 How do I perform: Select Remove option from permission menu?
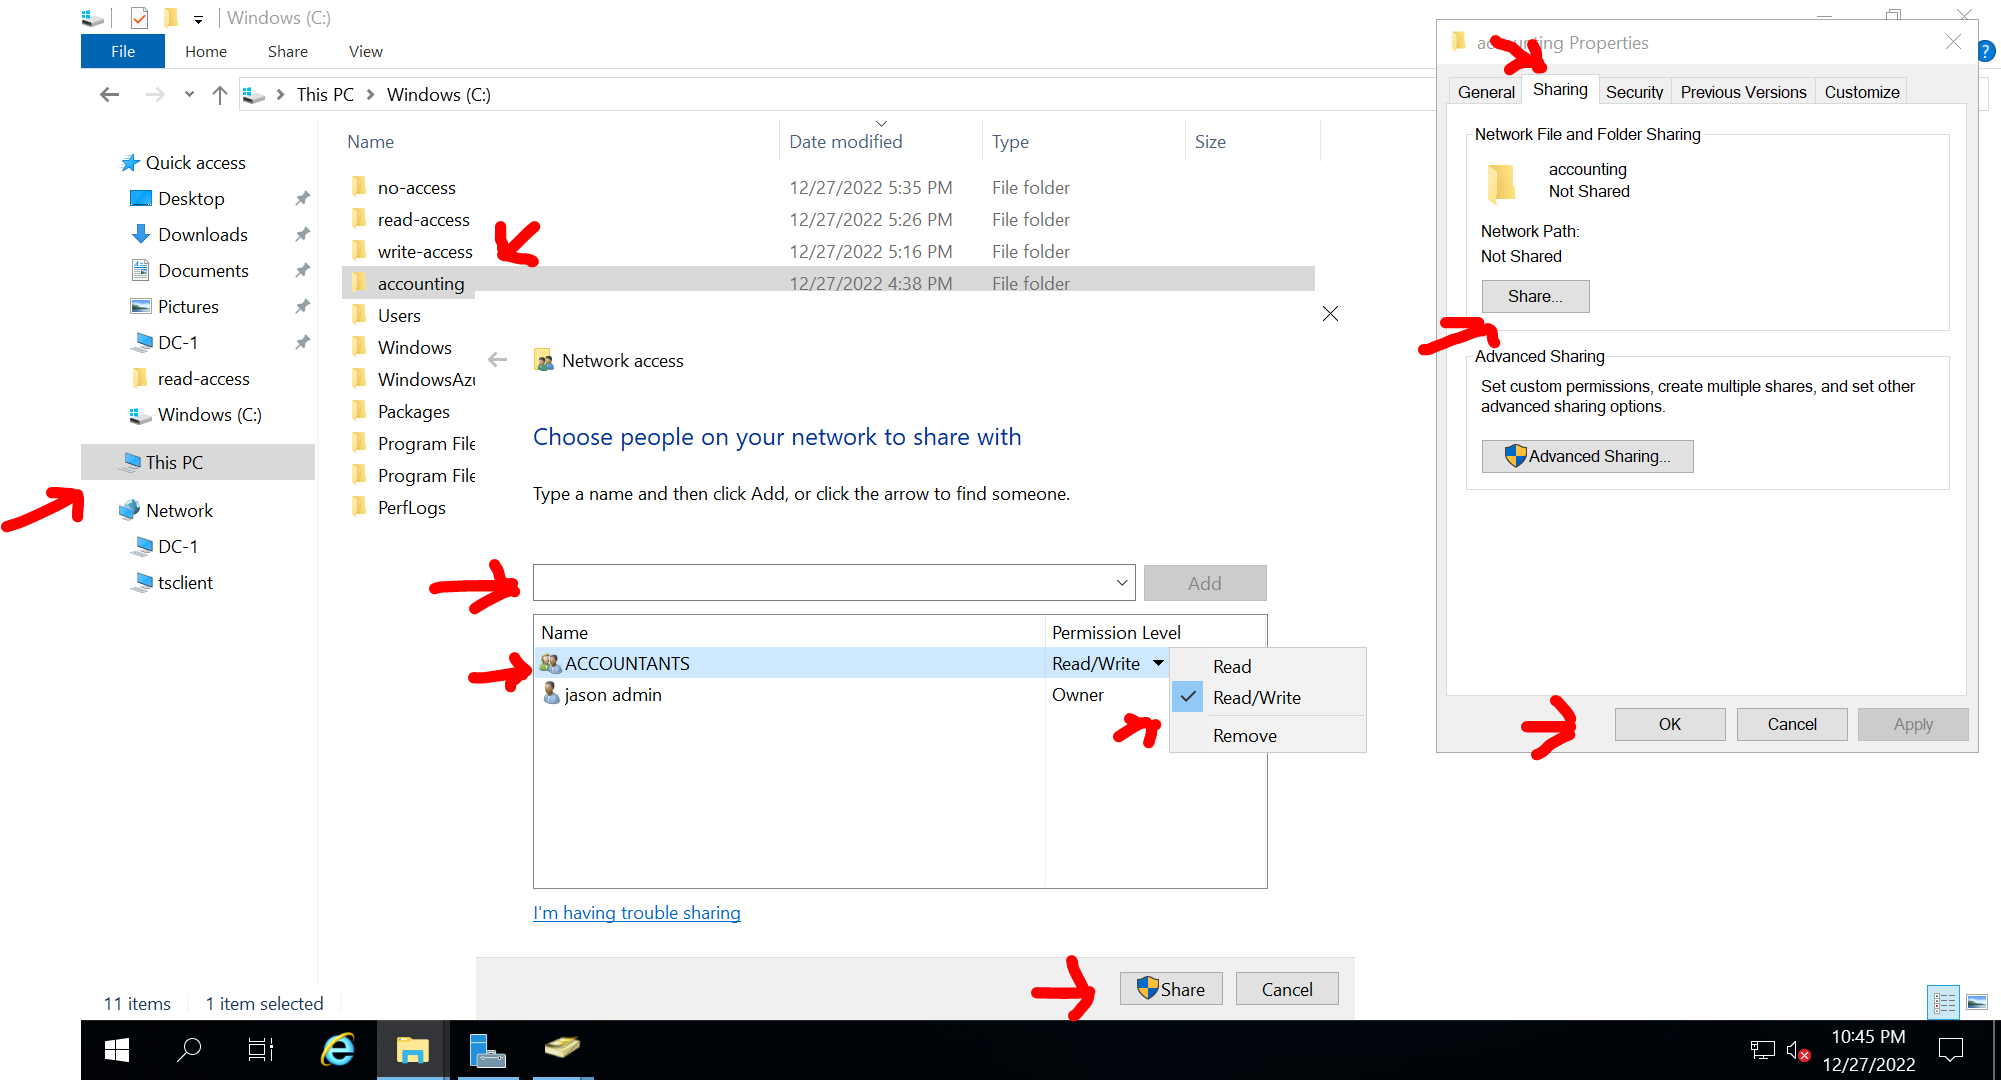point(1243,736)
